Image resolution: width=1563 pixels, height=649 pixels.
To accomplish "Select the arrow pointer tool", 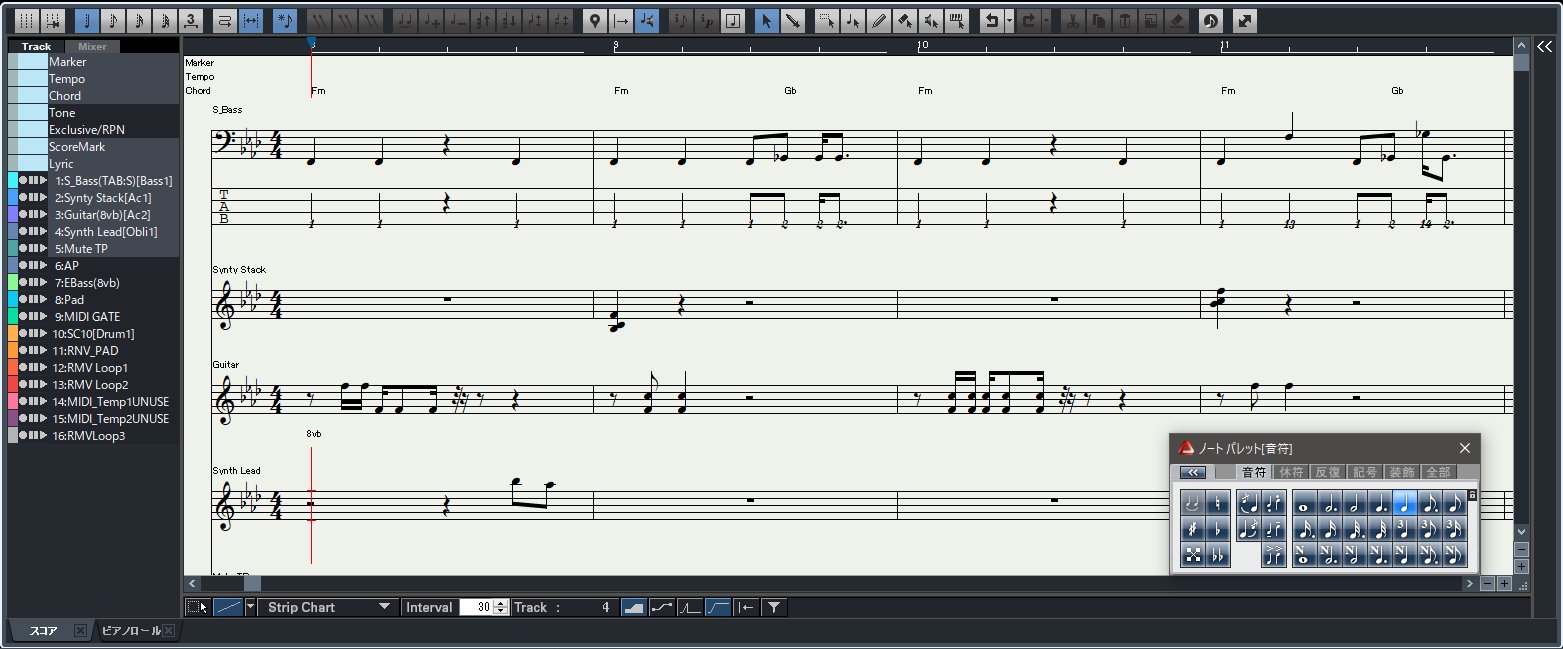I will (766, 20).
